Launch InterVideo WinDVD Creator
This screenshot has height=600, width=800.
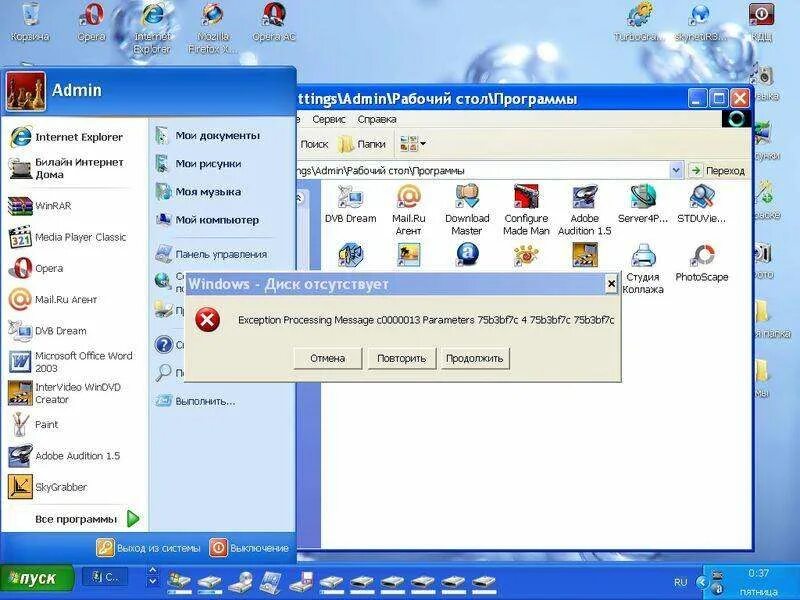[65, 393]
